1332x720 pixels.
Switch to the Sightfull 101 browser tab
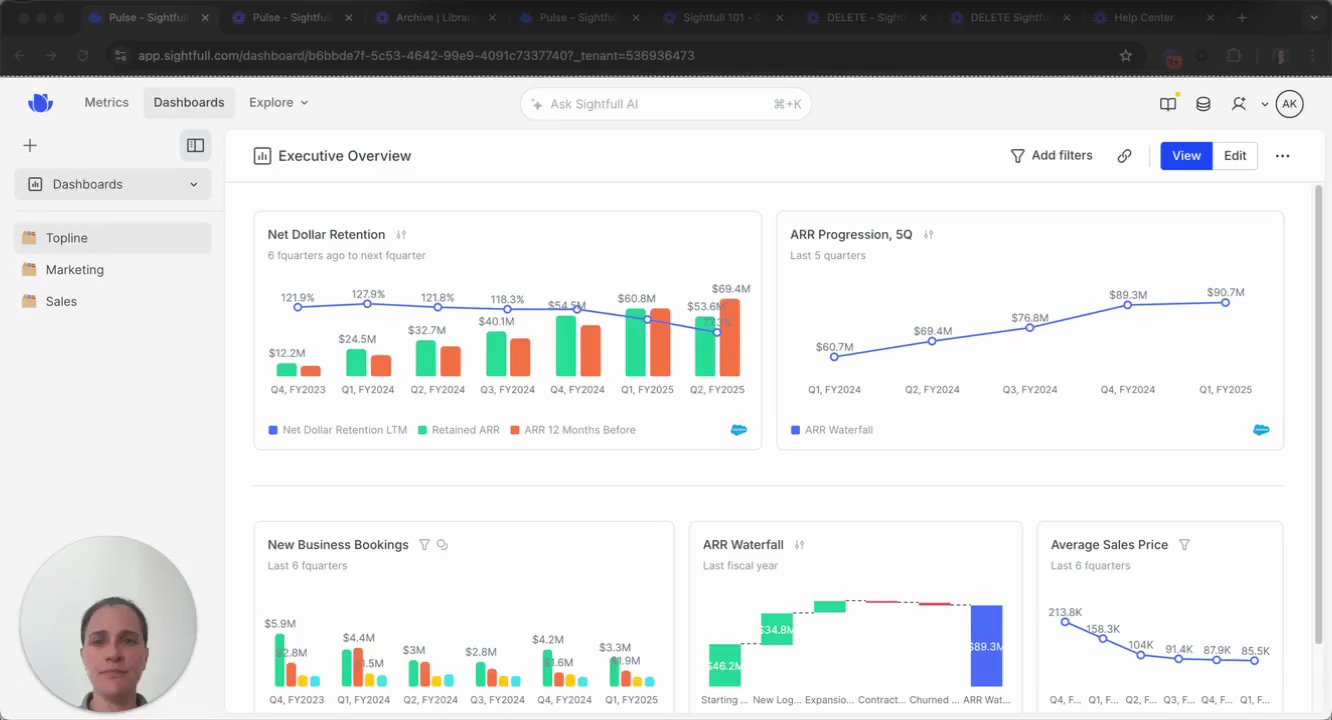722,17
